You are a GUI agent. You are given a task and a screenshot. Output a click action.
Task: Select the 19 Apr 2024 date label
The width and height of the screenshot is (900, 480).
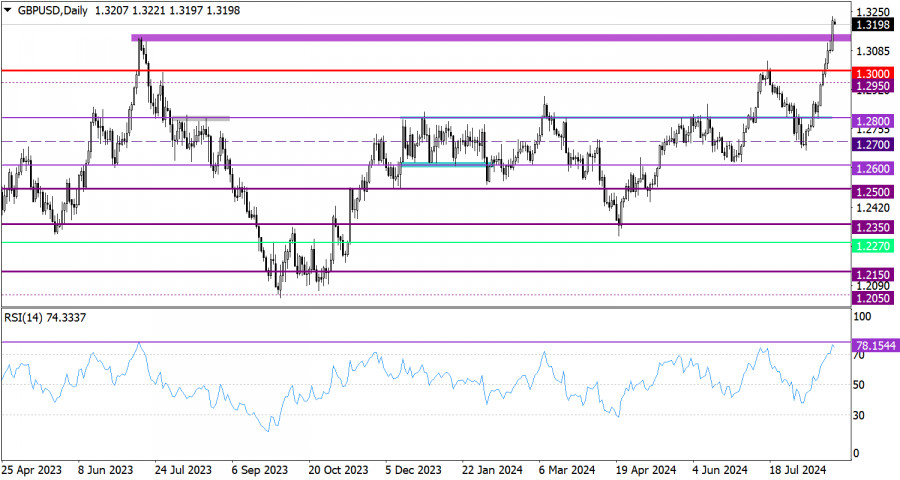(x=646, y=470)
